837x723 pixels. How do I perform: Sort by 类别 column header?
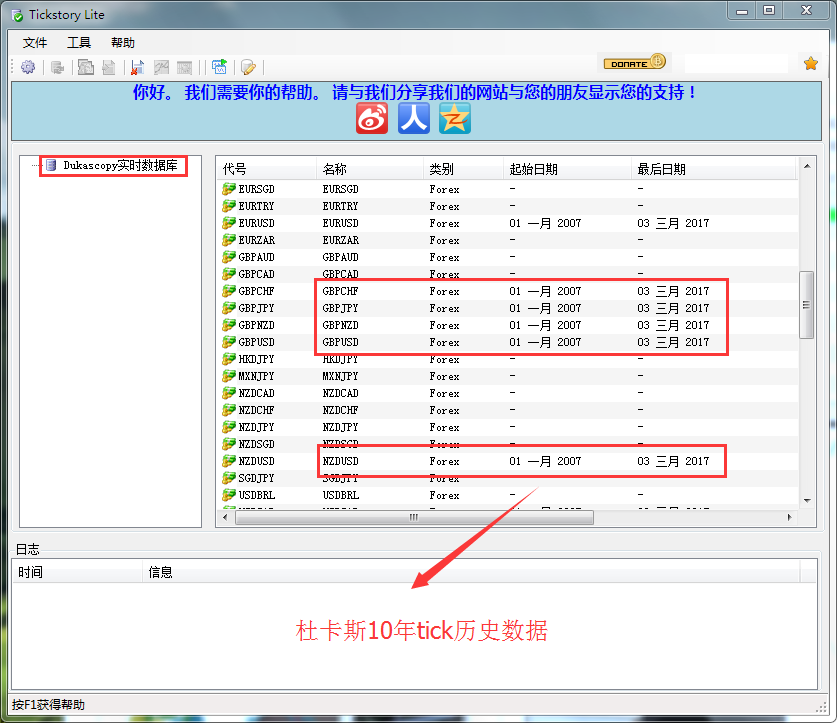click(x=463, y=169)
